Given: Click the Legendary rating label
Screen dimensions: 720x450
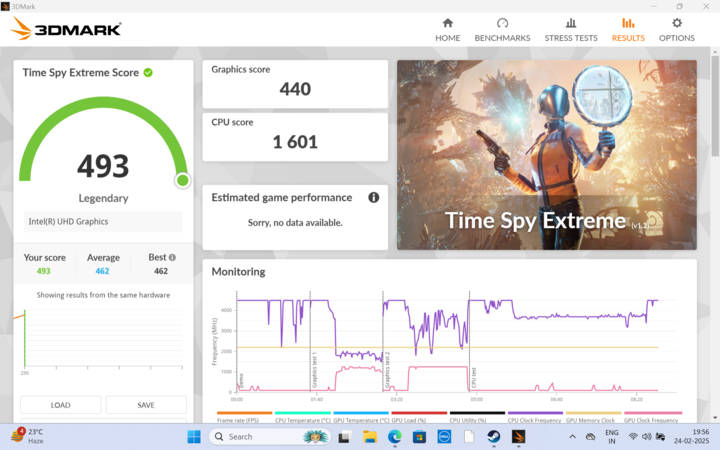Looking at the screenshot, I should pyautogui.click(x=103, y=198).
